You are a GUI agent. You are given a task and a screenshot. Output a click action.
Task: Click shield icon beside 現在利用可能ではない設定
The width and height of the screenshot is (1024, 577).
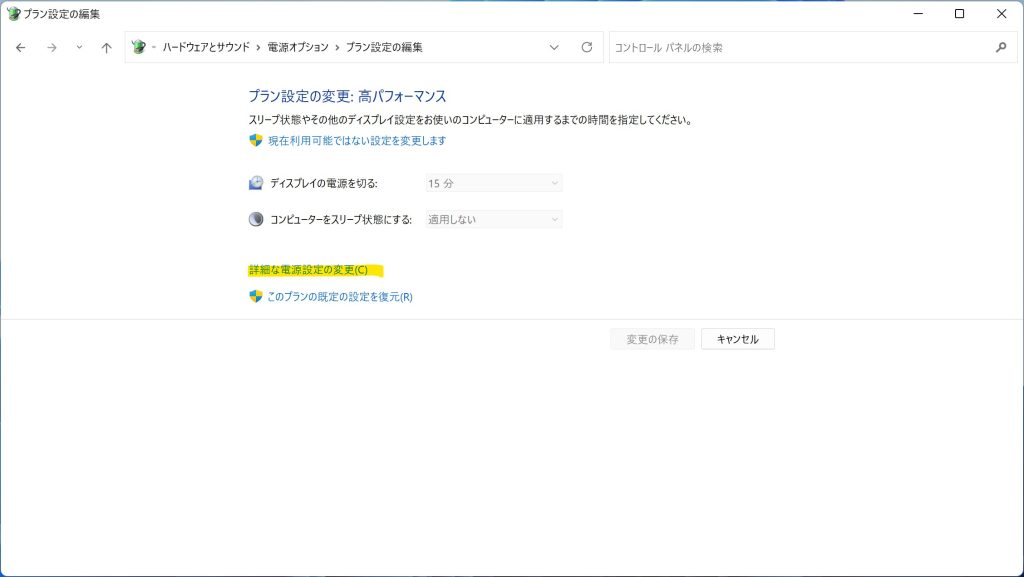click(x=256, y=140)
